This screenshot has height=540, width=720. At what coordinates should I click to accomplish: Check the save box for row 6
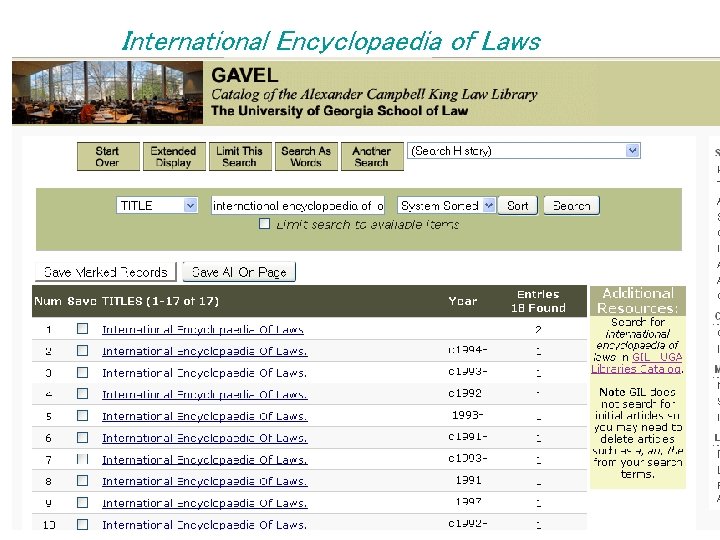83,438
